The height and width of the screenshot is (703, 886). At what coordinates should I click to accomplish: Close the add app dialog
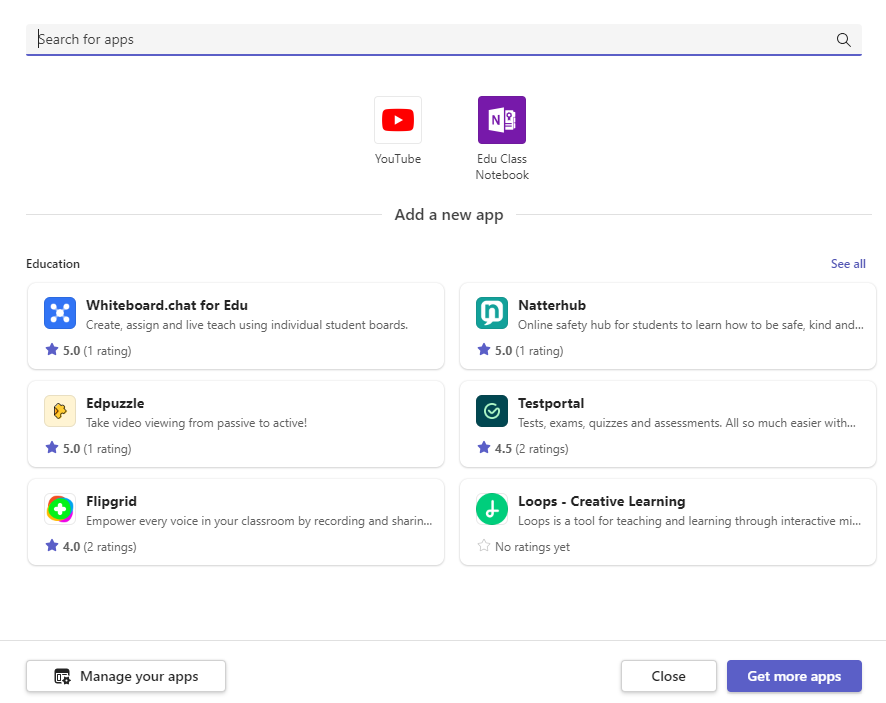click(x=668, y=676)
